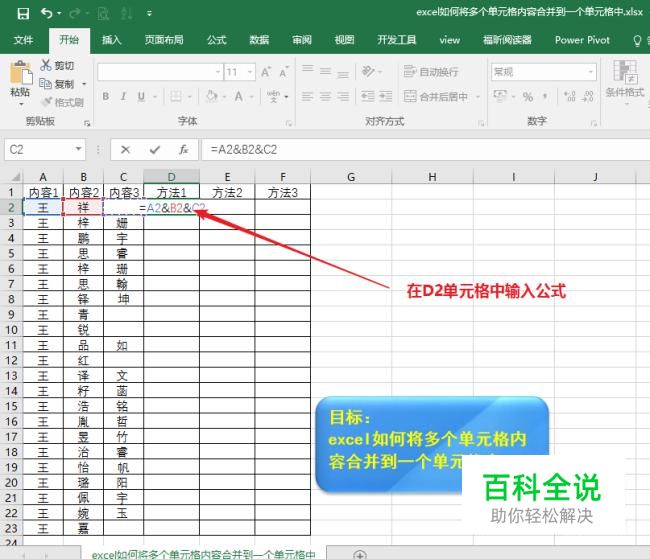Click the 方法2 header cell
Viewport: 650px width, 559px height.
pyautogui.click(x=227, y=192)
